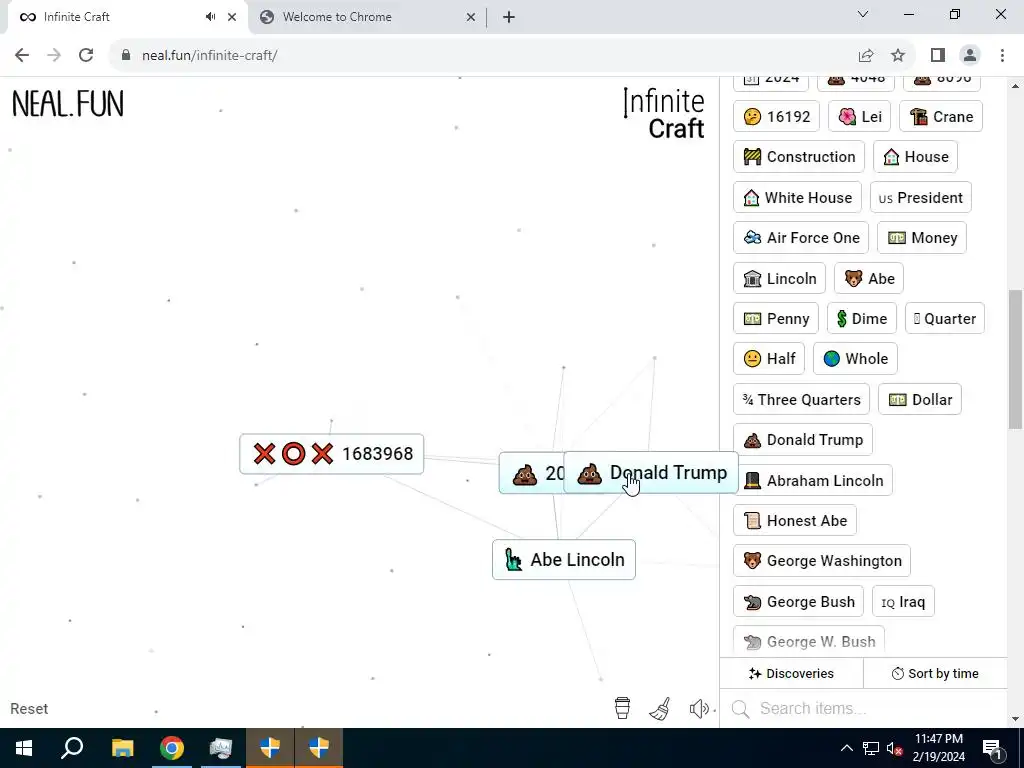Reload the Infinite Craft page

click(86, 56)
